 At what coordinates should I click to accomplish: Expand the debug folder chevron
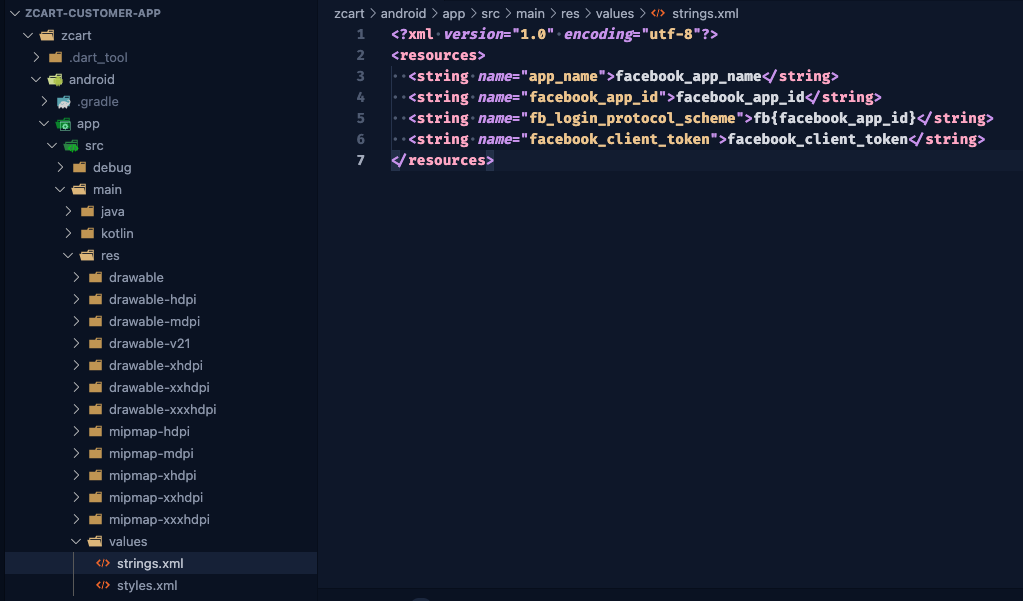point(61,168)
